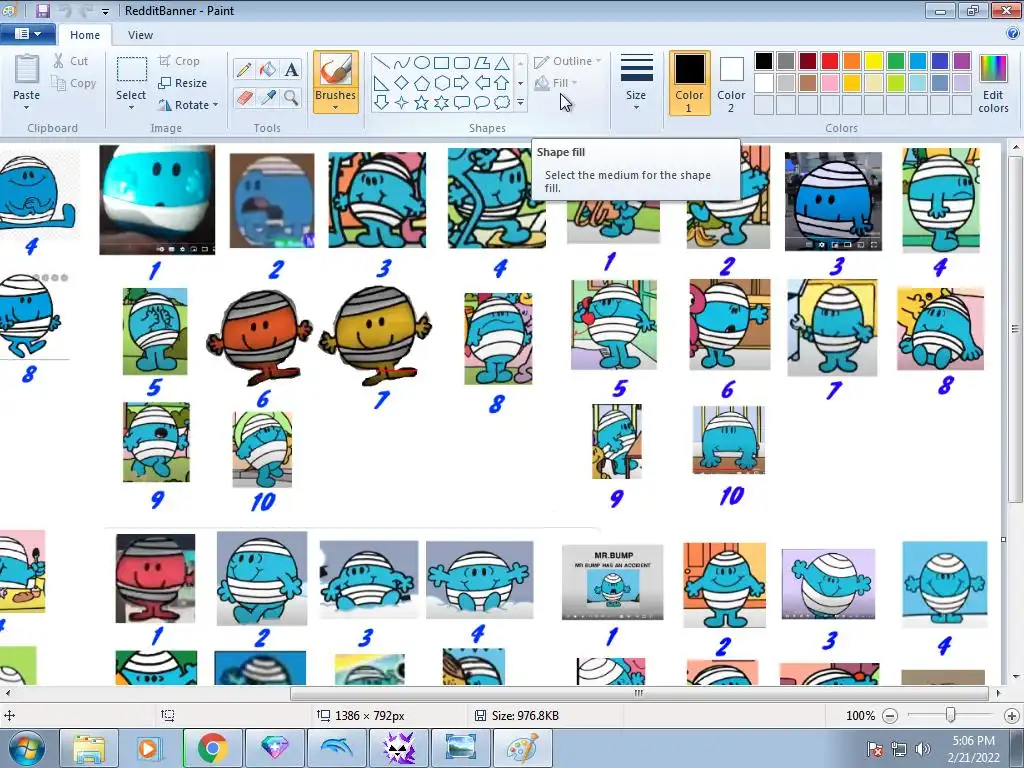Customize Quick Access Toolbar dropdown arrow

pyautogui.click(x=105, y=11)
